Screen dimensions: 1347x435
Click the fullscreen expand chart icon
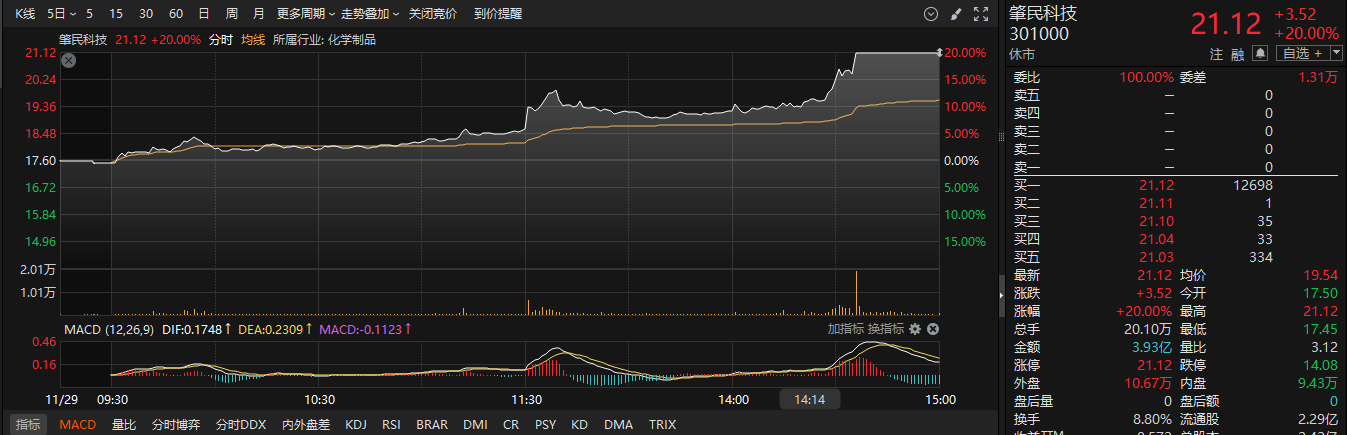point(981,14)
